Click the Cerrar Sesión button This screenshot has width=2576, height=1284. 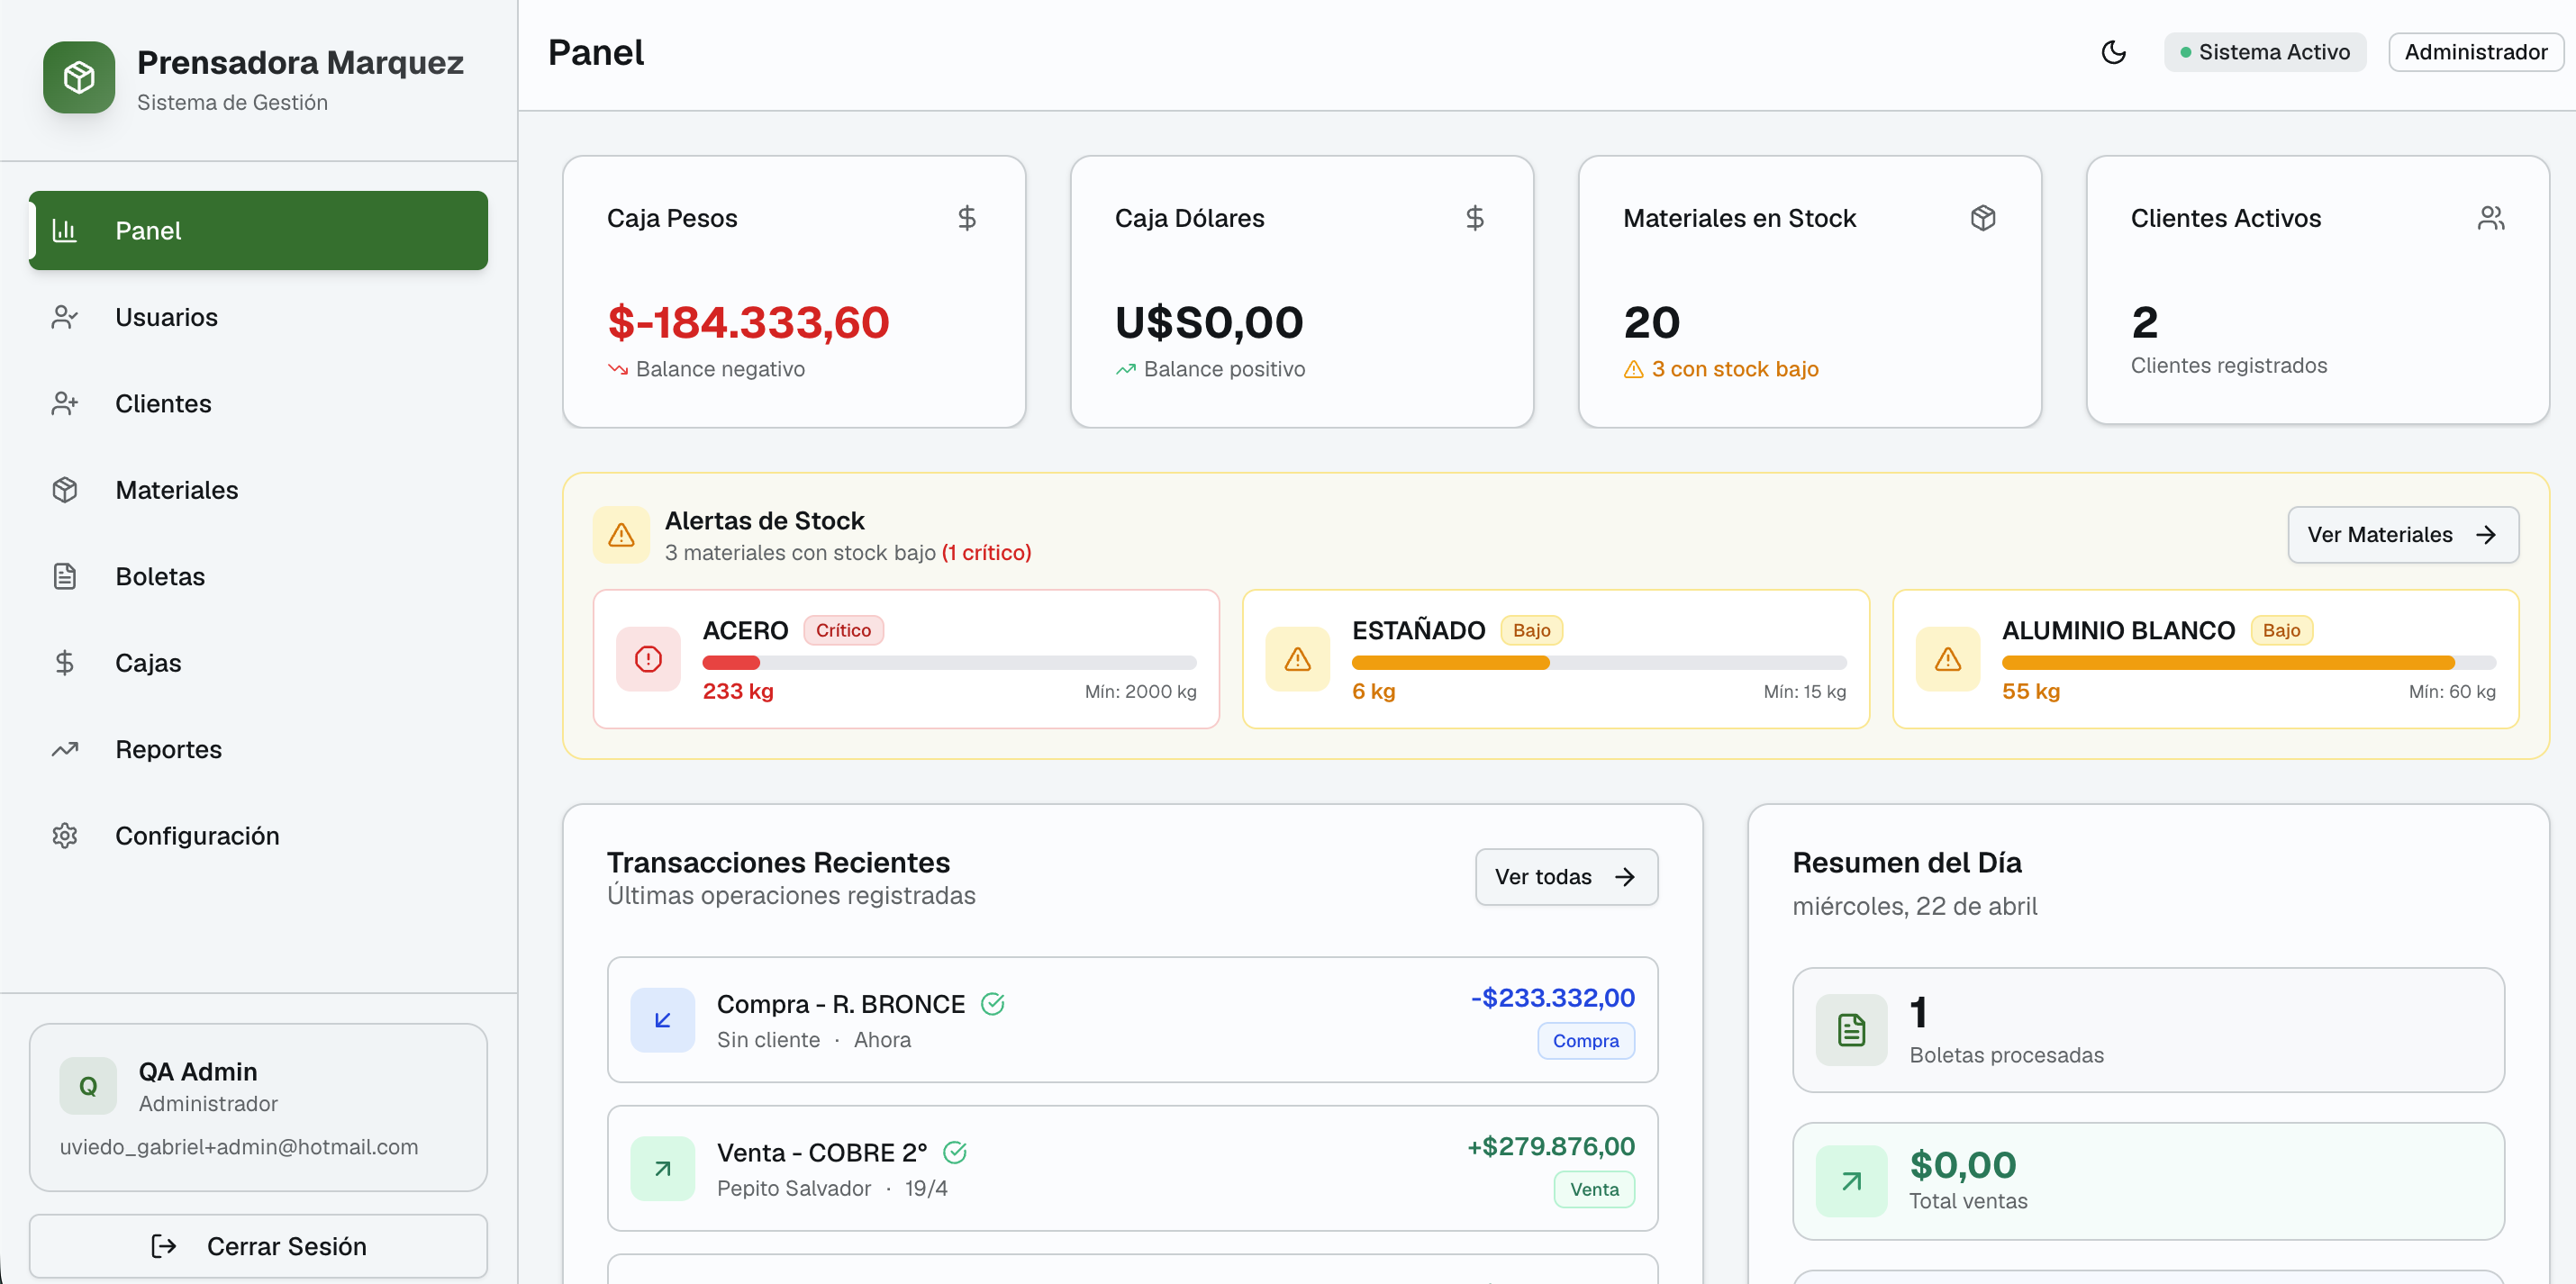[258, 1246]
